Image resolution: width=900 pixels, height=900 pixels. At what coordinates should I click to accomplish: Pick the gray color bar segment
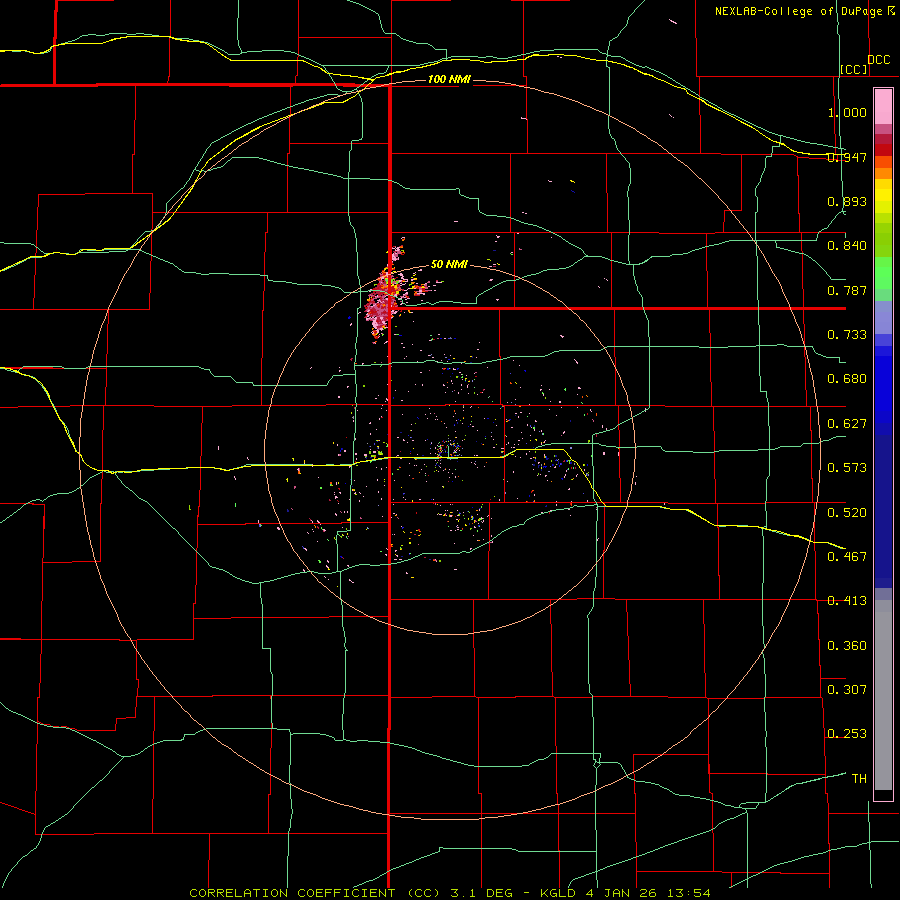883,695
